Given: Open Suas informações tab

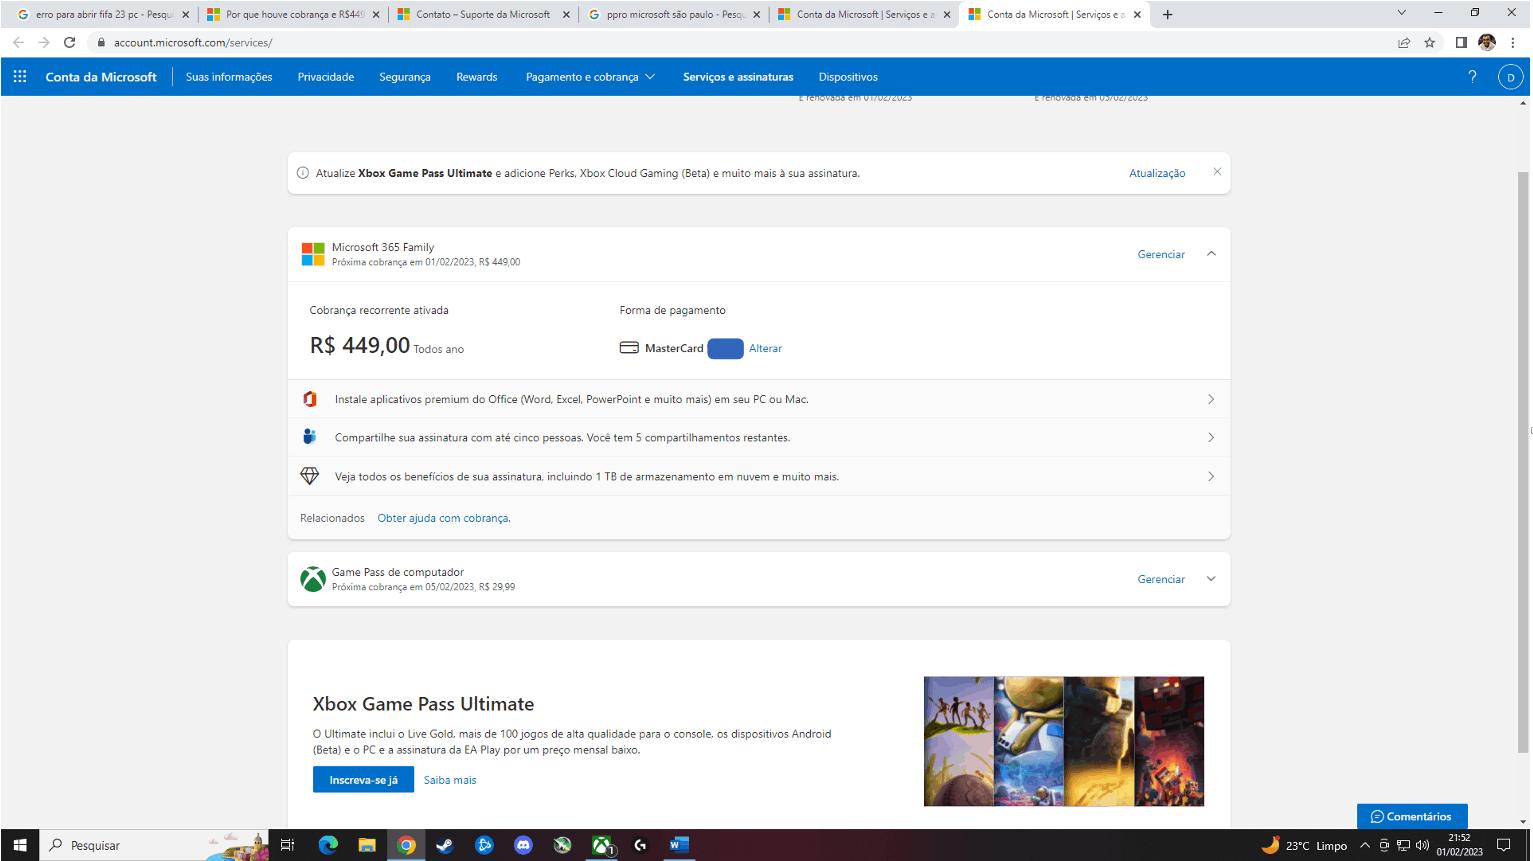Looking at the screenshot, I should pyautogui.click(x=229, y=77).
